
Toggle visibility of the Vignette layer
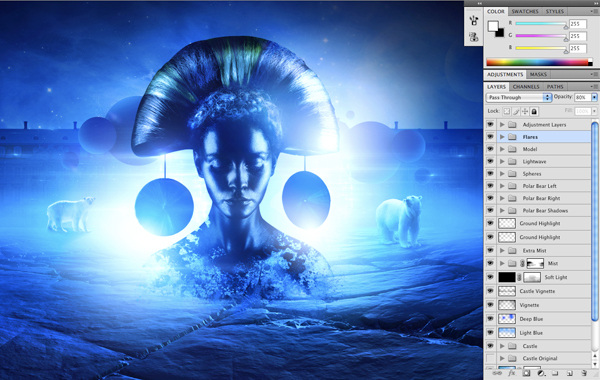coord(490,305)
